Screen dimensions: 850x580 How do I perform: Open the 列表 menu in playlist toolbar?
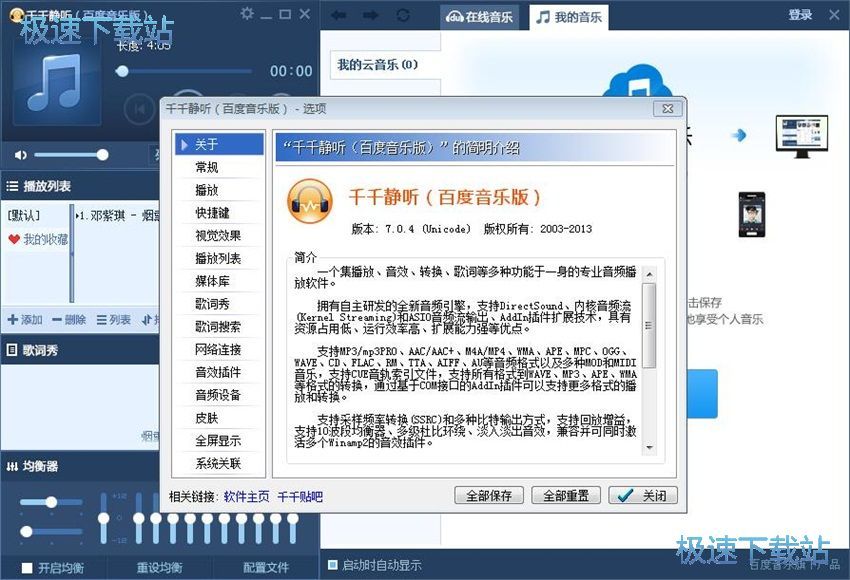(x=114, y=320)
